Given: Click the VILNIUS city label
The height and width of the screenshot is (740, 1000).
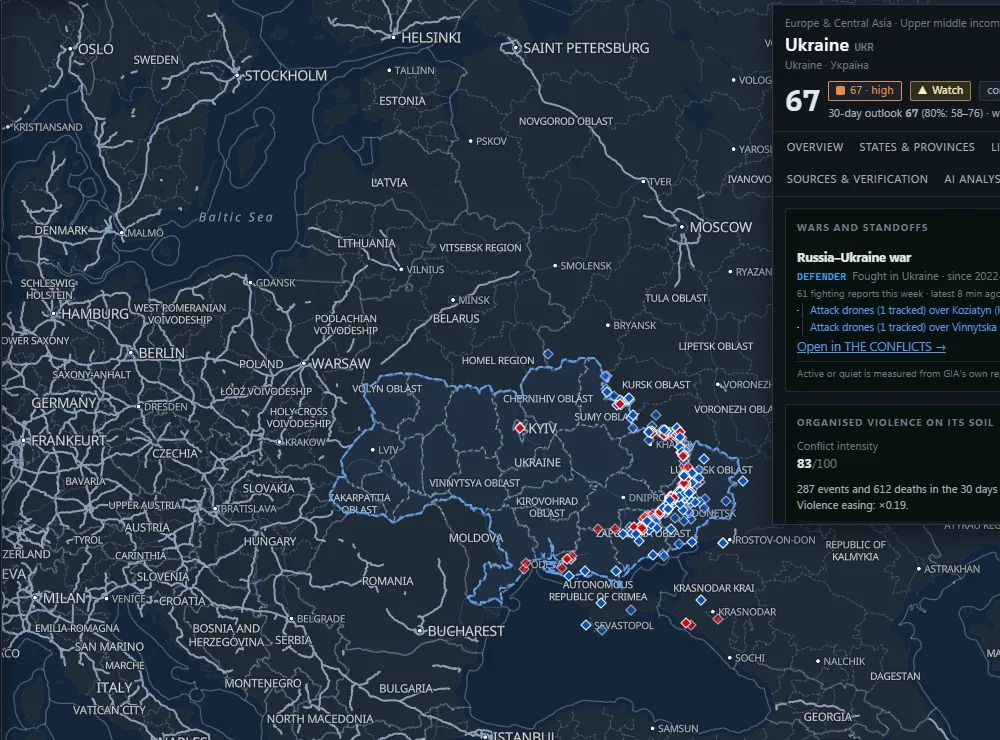Looking at the screenshot, I should coord(425,269).
